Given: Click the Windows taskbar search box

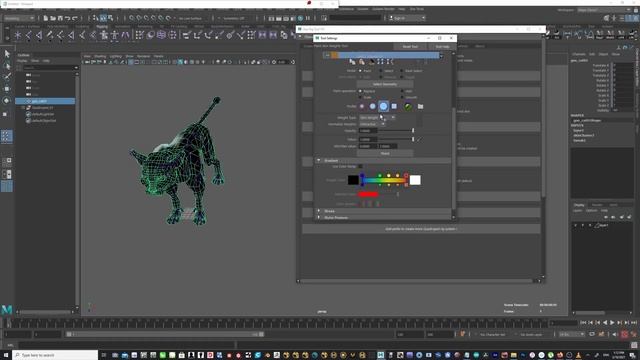Looking at the screenshot, I should [55, 355].
